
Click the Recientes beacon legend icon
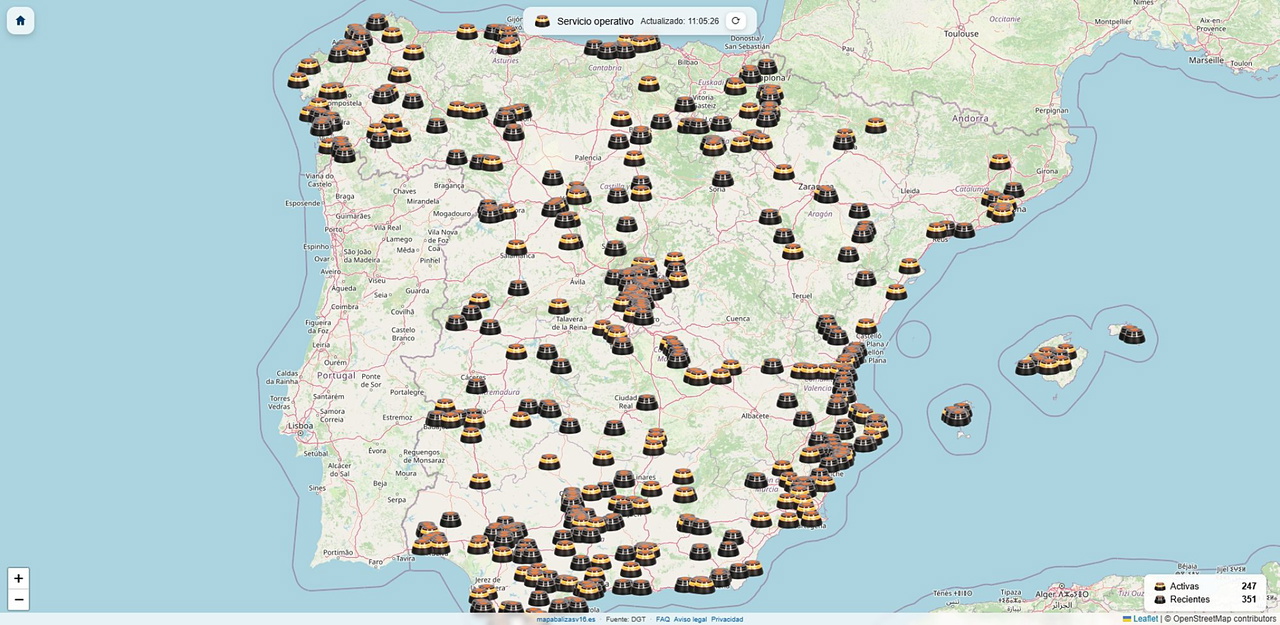coord(1160,600)
